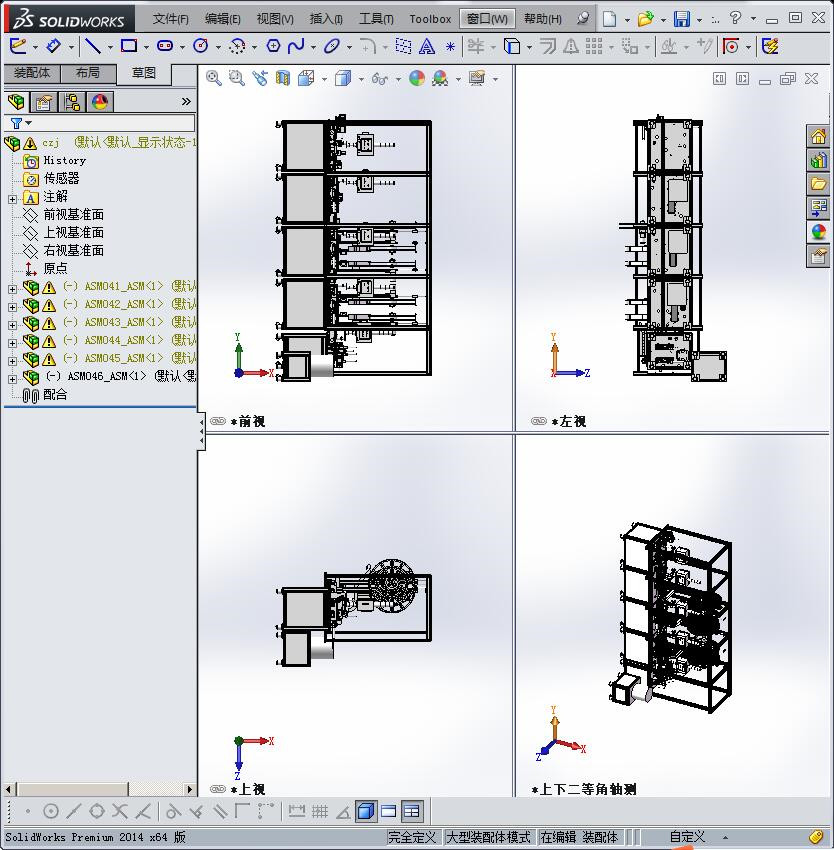
Task: Click the New document button
Action: click(610, 19)
